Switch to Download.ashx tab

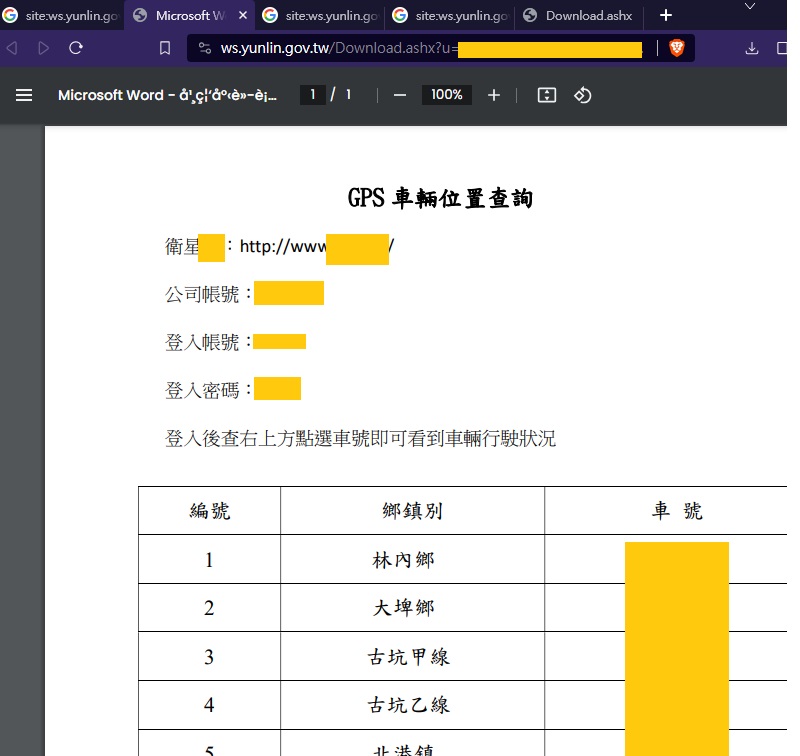579,15
